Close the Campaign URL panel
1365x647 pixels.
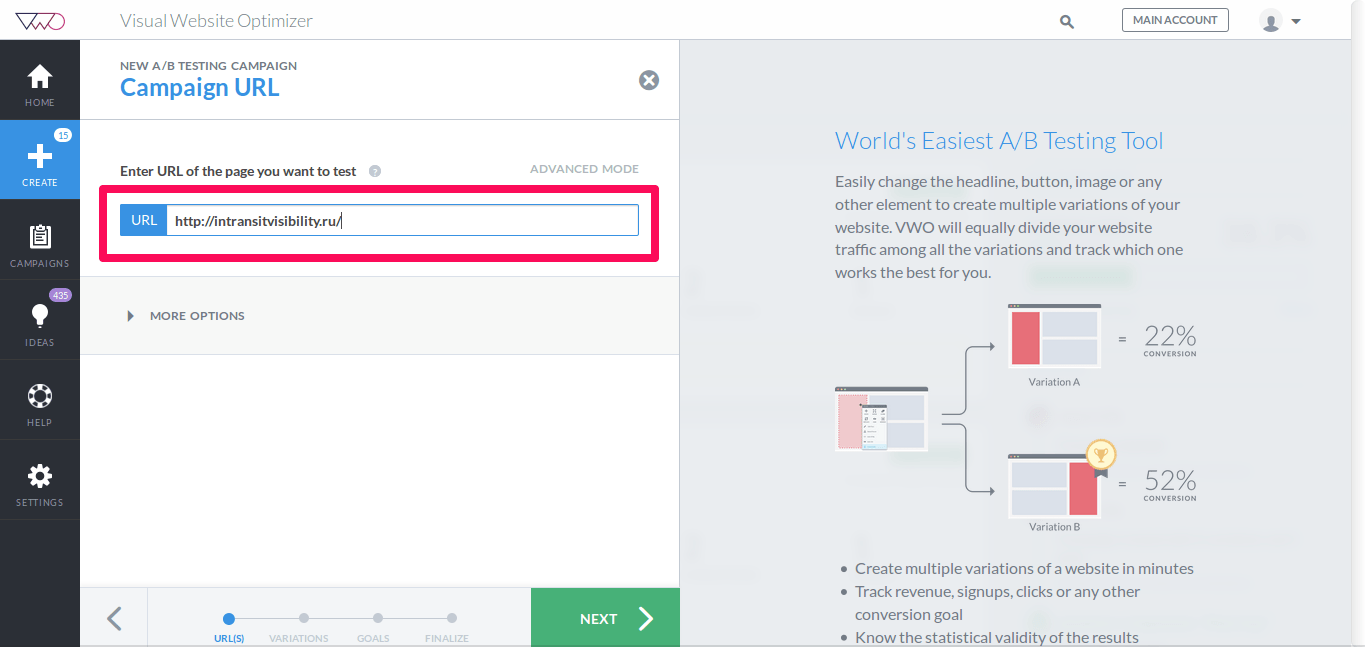[649, 80]
